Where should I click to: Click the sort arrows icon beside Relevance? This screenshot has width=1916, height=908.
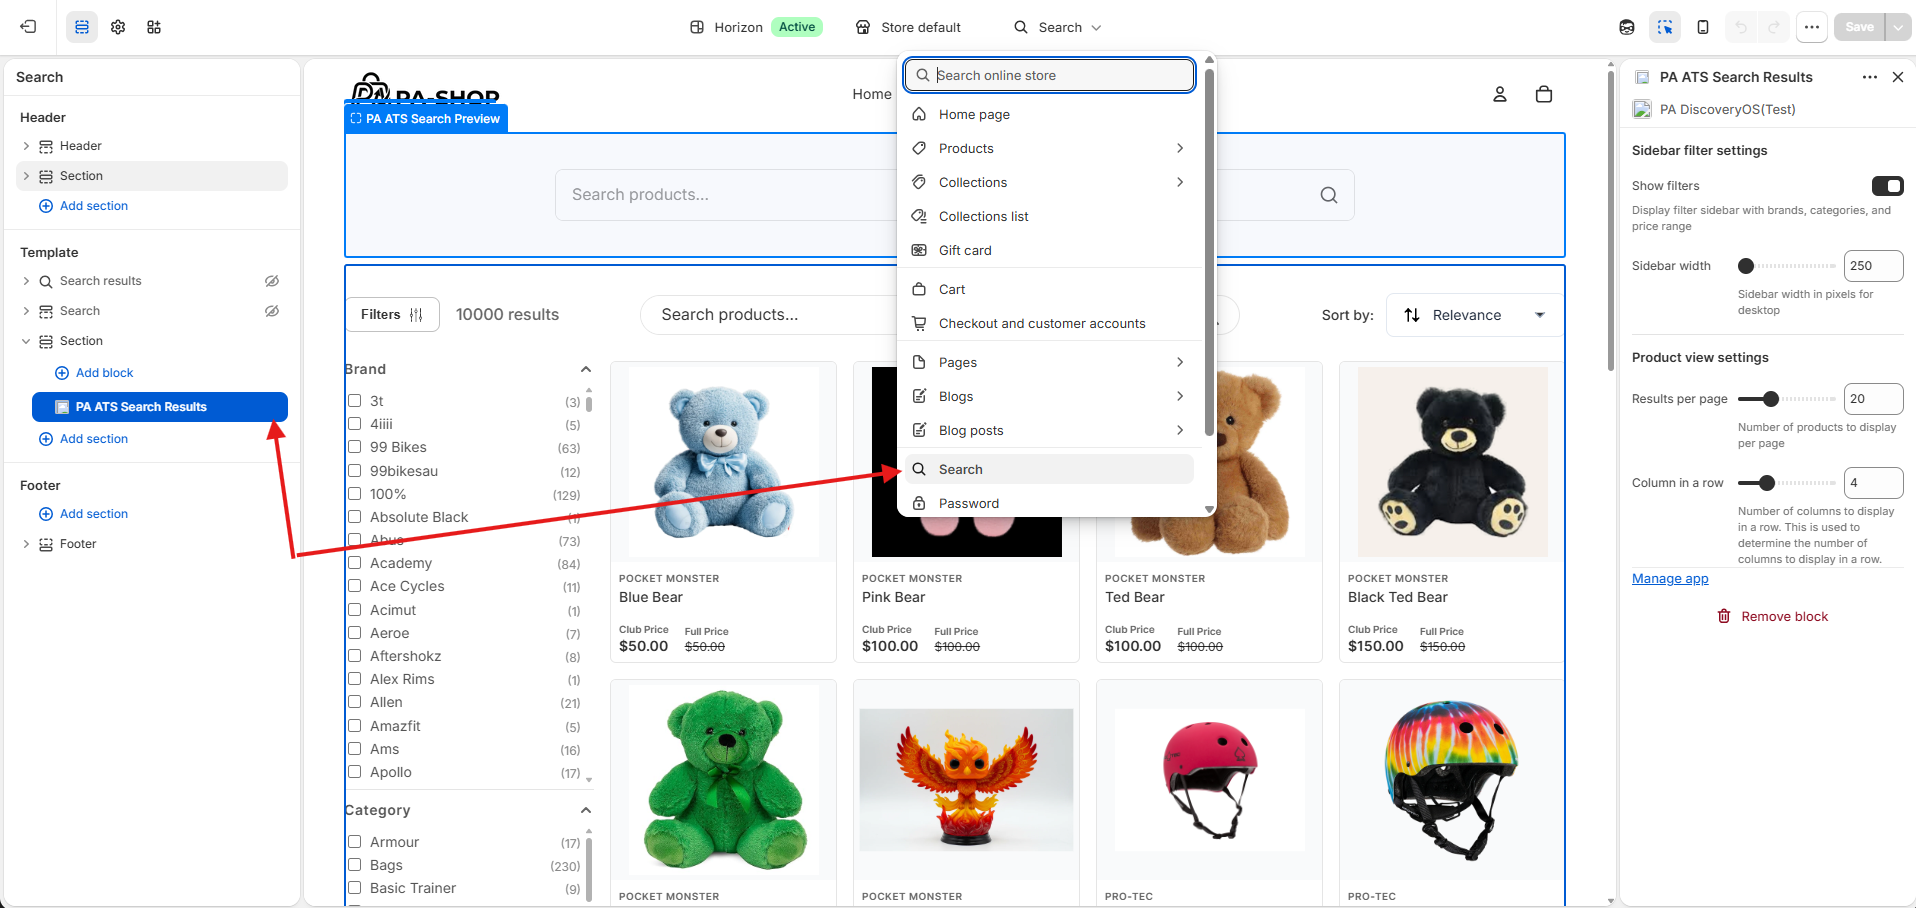click(x=1412, y=315)
